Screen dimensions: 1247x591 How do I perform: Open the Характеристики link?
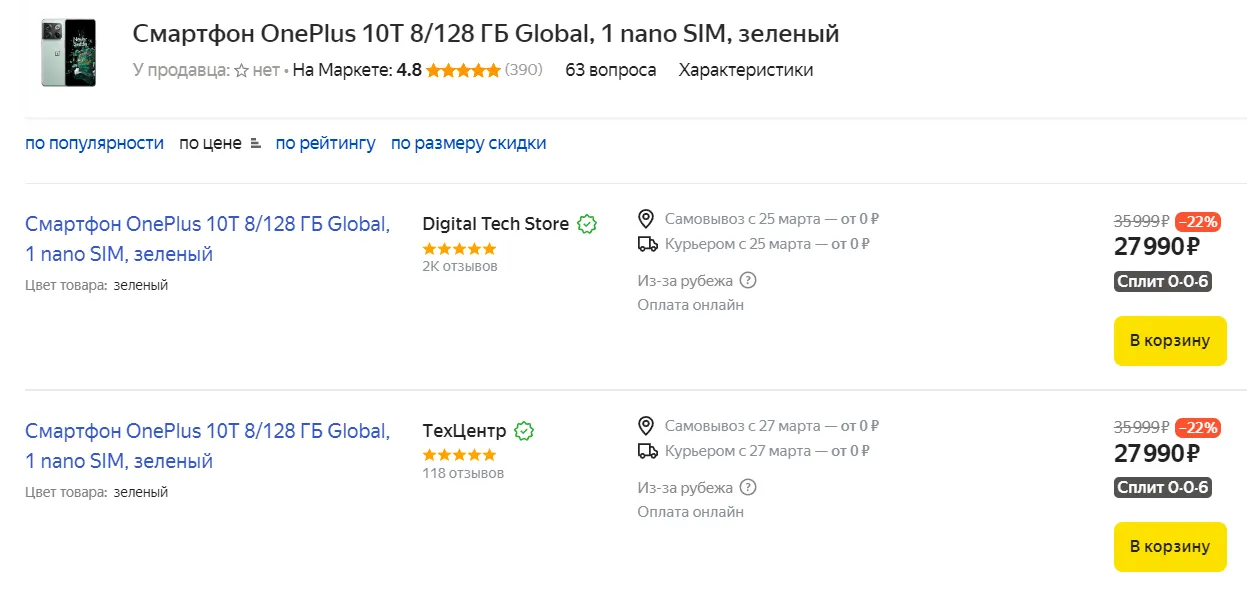point(745,70)
